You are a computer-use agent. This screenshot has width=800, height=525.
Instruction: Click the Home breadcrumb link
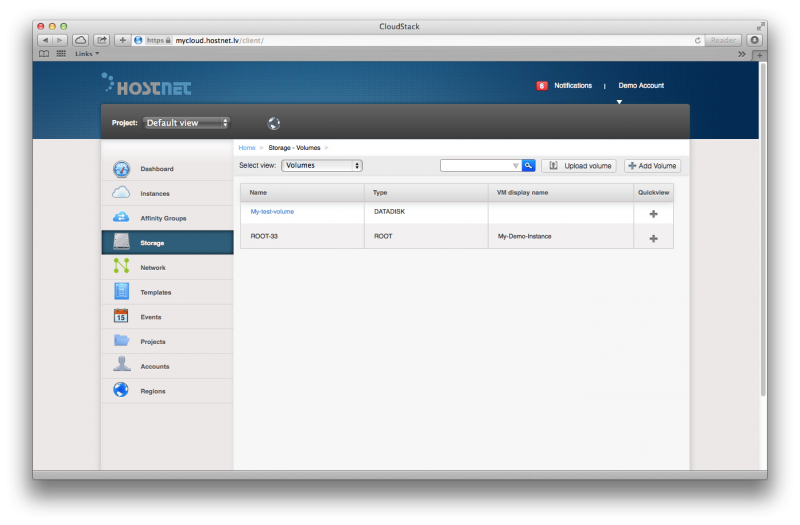247,147
